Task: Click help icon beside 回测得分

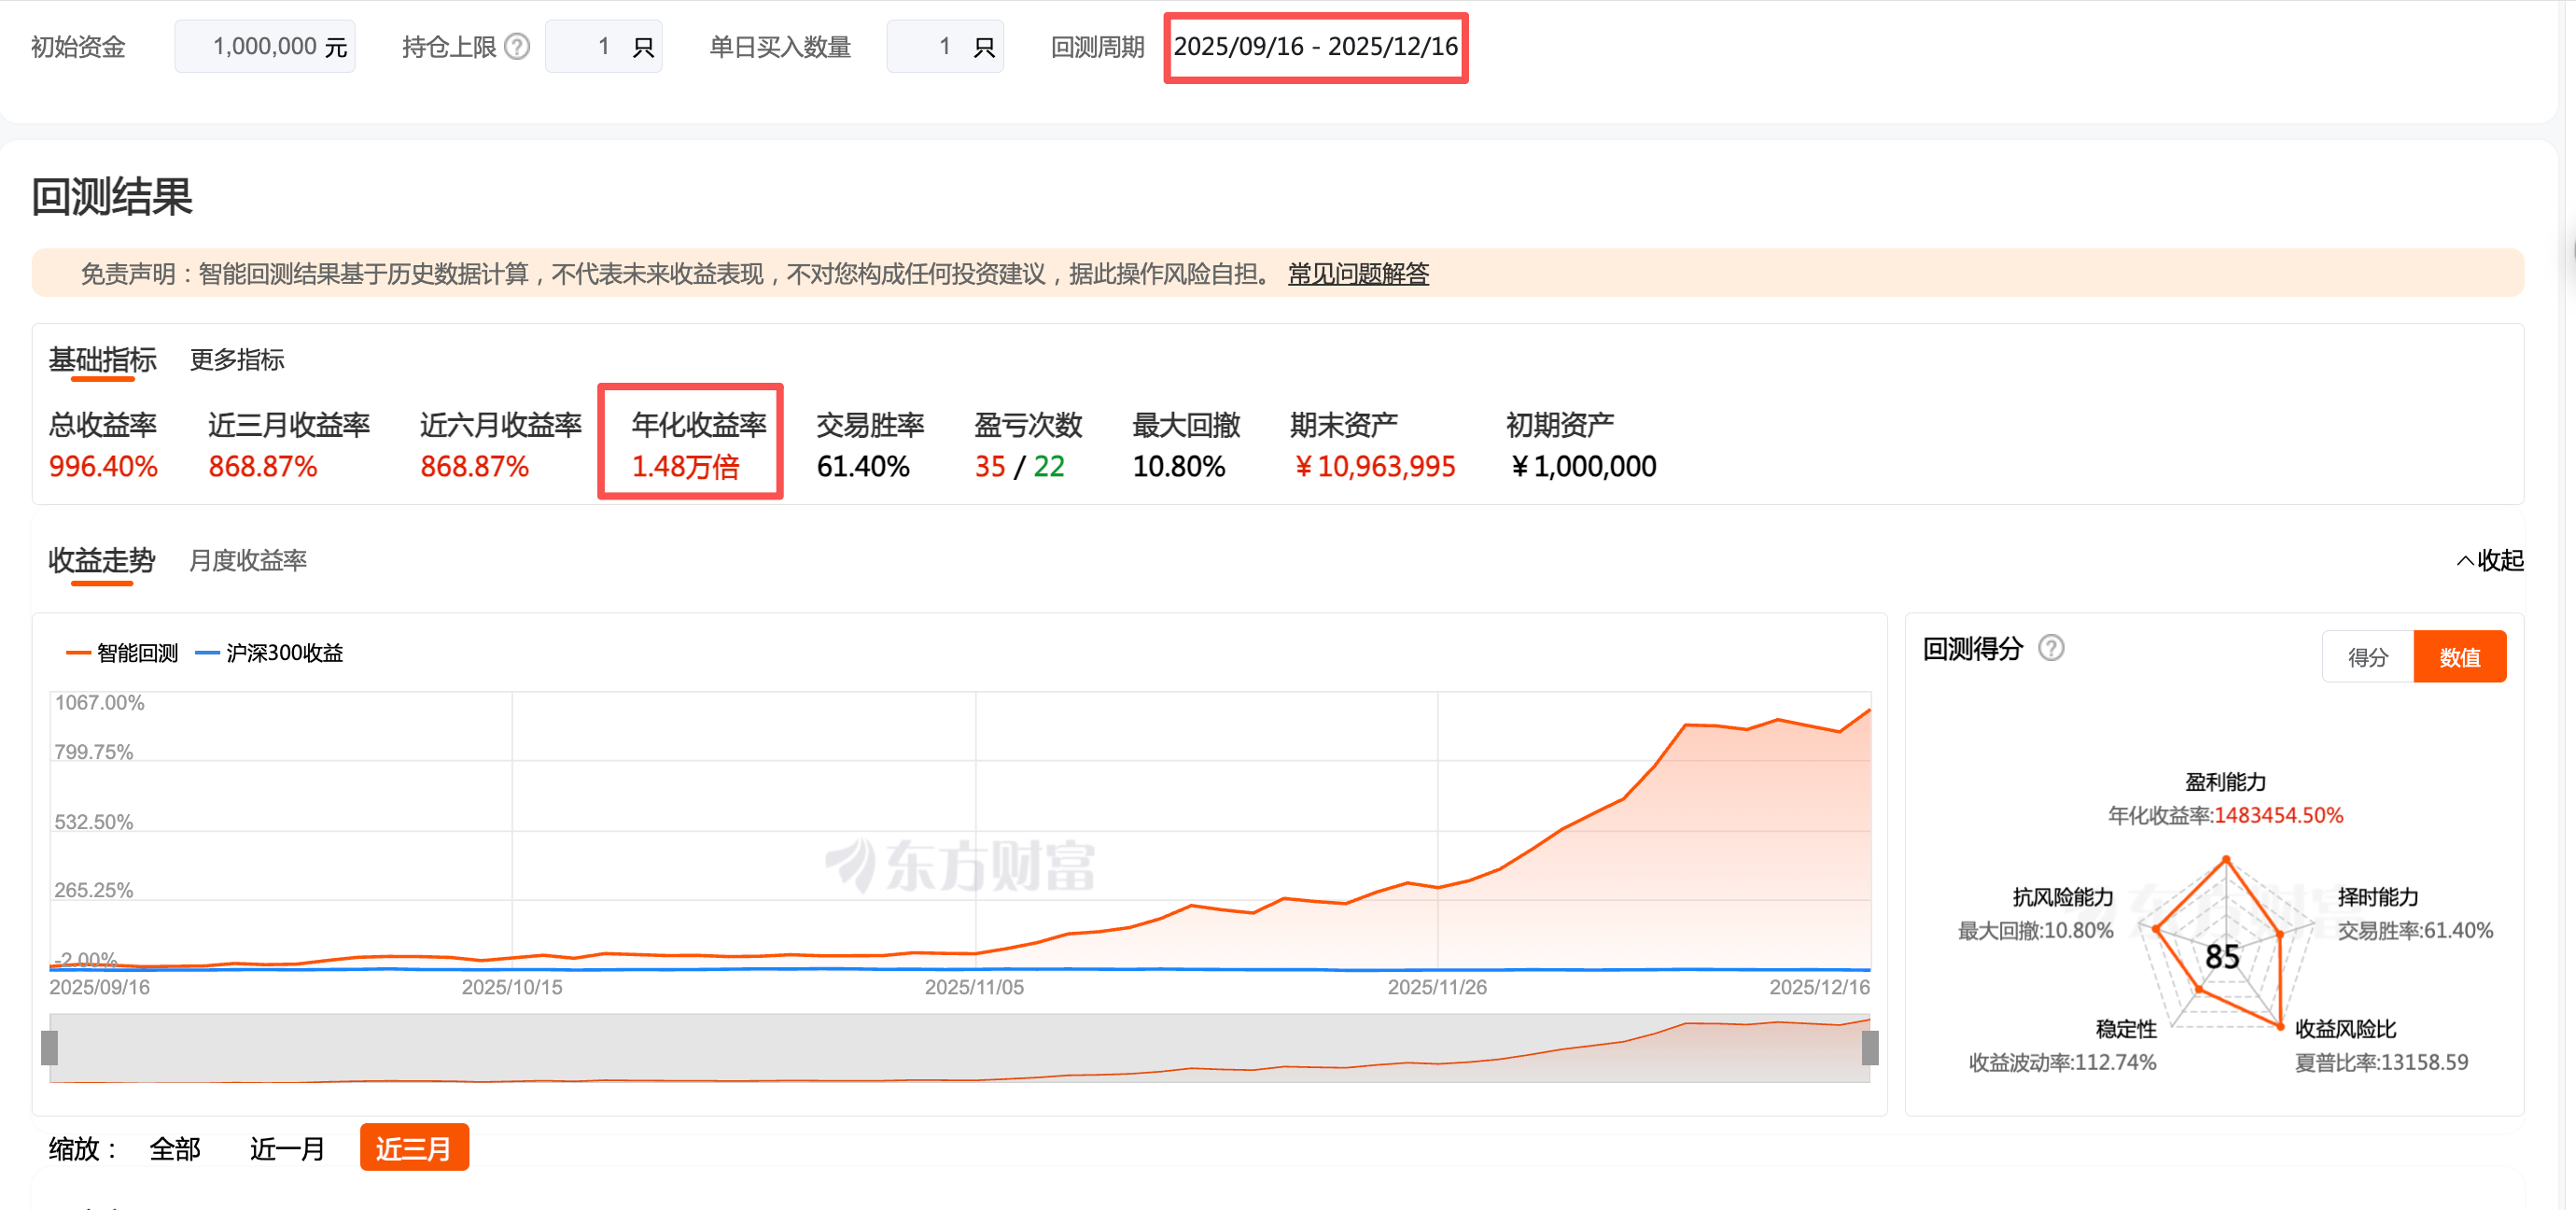Action: tap(2051, 648)
